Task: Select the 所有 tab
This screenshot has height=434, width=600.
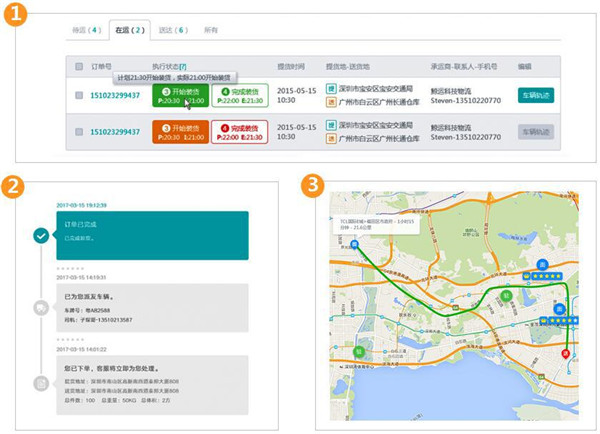Action: 211,31
